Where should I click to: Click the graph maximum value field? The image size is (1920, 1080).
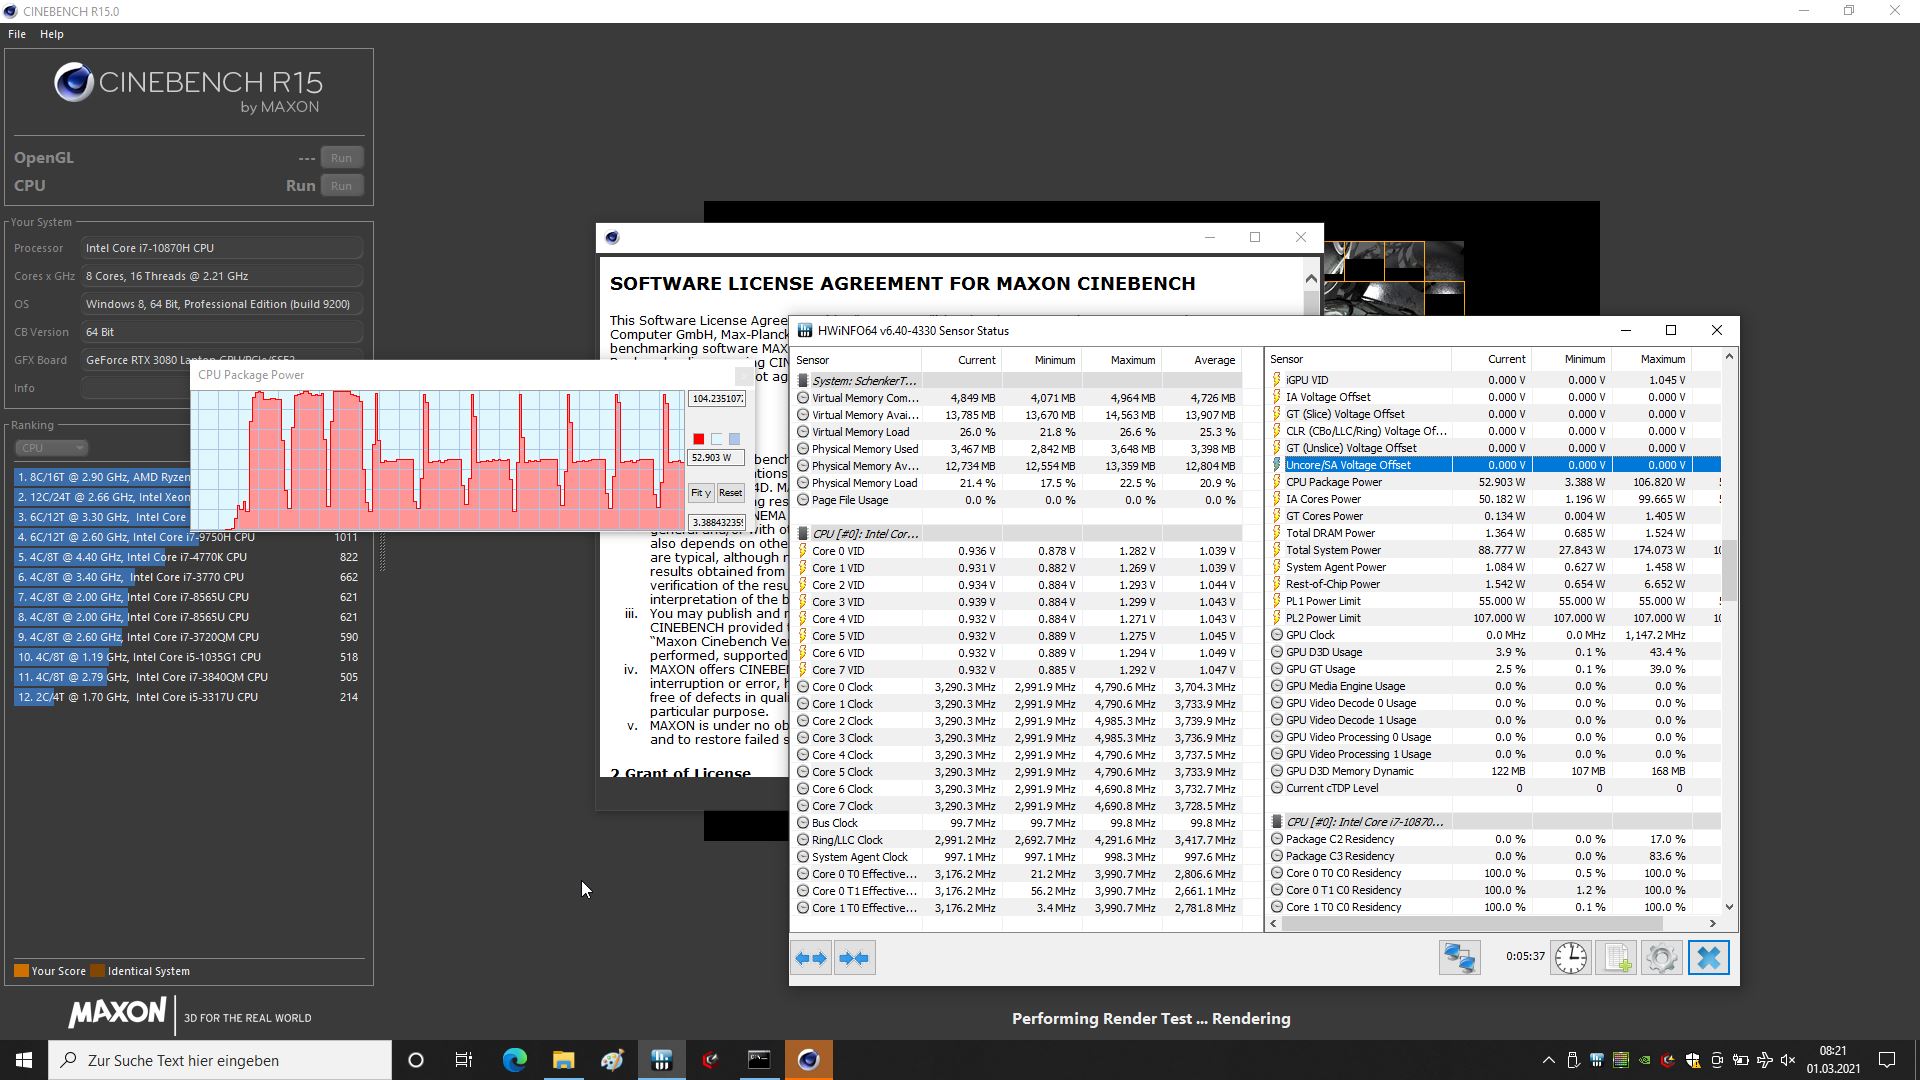716,399
